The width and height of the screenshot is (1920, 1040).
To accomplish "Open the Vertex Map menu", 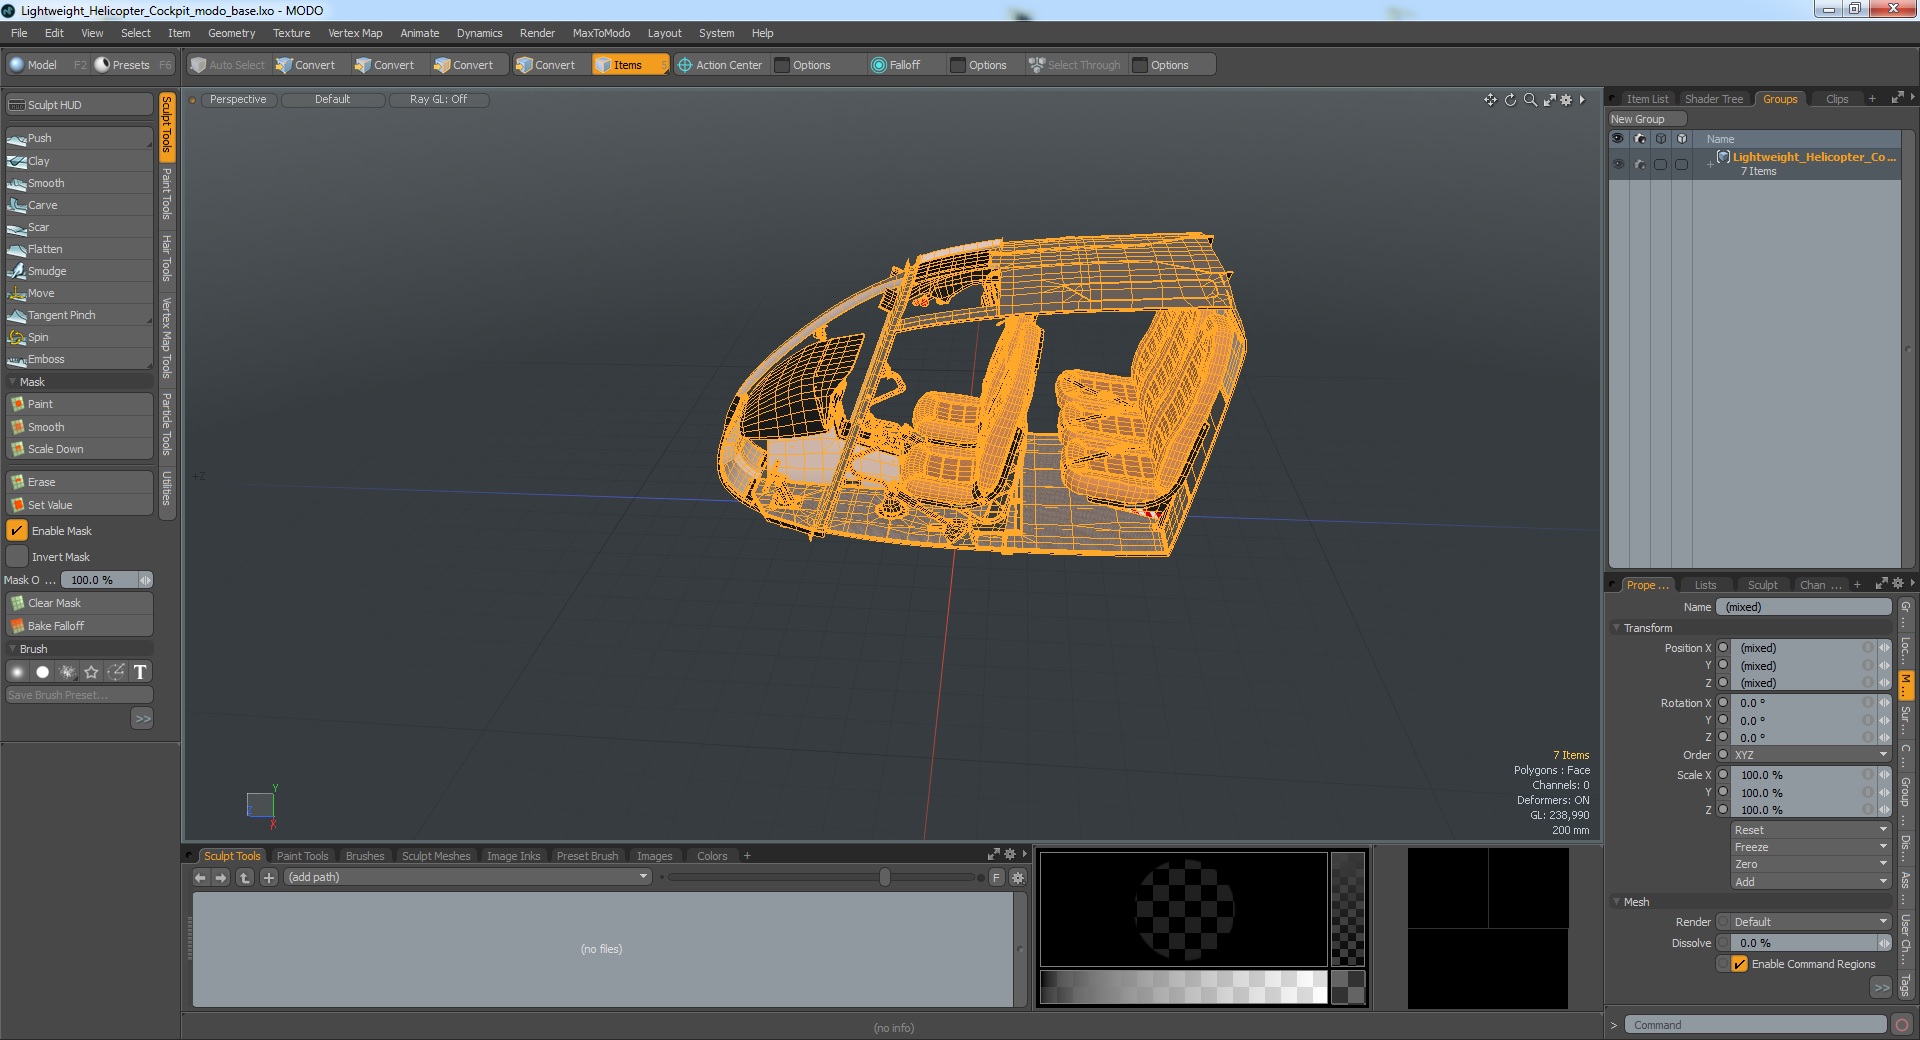I will pos(355,33).
